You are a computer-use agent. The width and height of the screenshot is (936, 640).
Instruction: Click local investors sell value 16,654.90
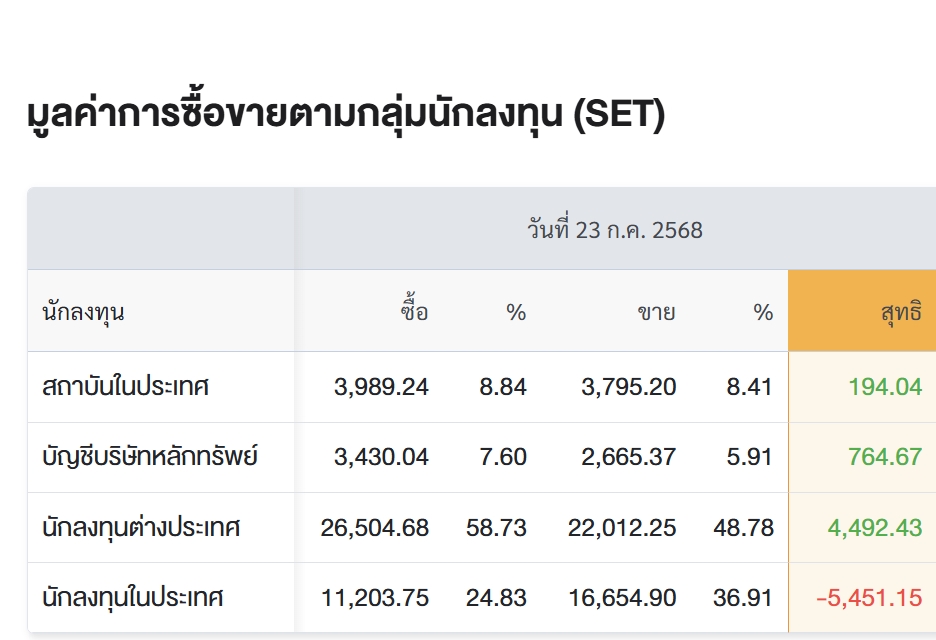tap(622, 598)
